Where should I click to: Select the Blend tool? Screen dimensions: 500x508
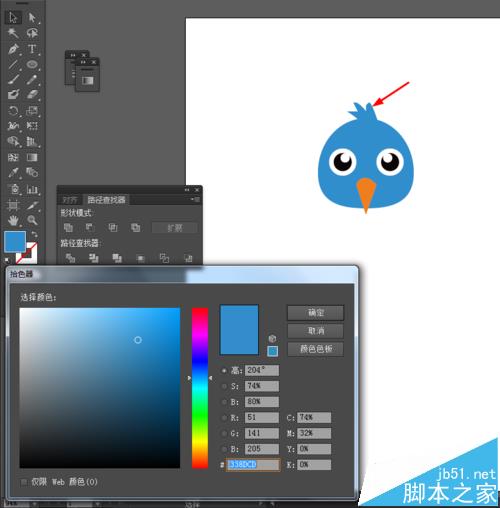32,172
